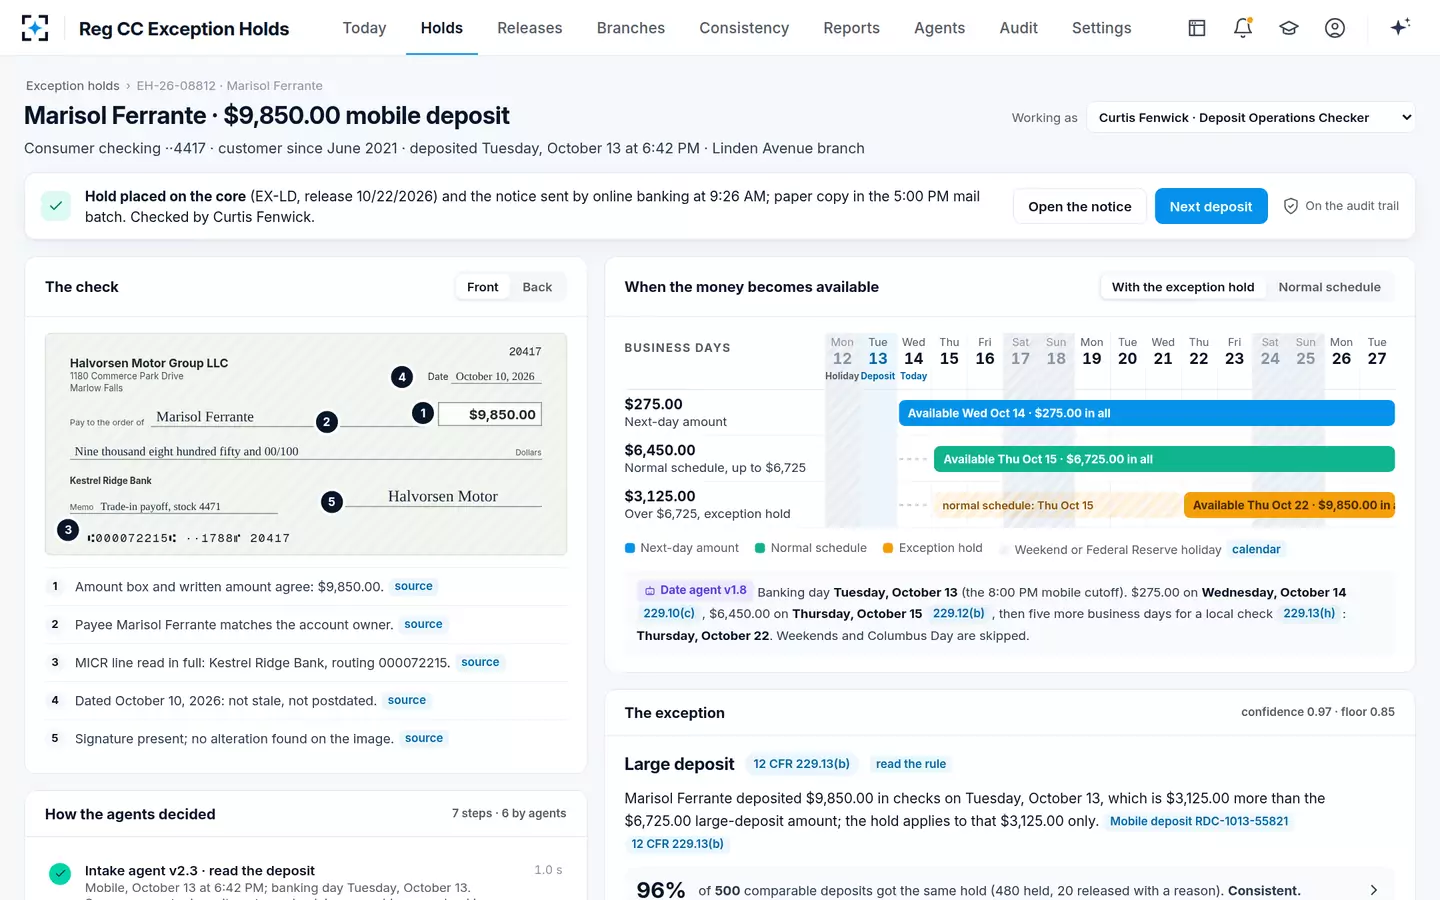
Task: Select check marker 1 on the amount box
Action: pyautogui.click(x=423, y=413)
